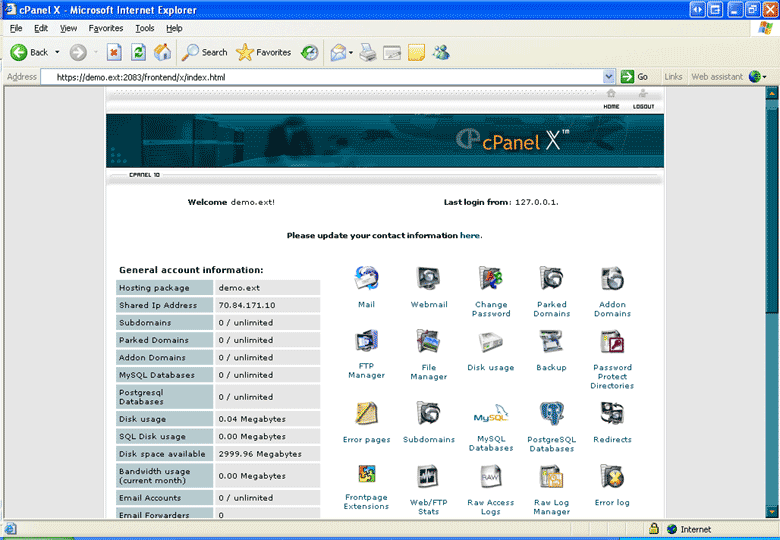This screenshot has width=780, height=540.
Task: Click the Web assistant label
Action: (717, 77)
